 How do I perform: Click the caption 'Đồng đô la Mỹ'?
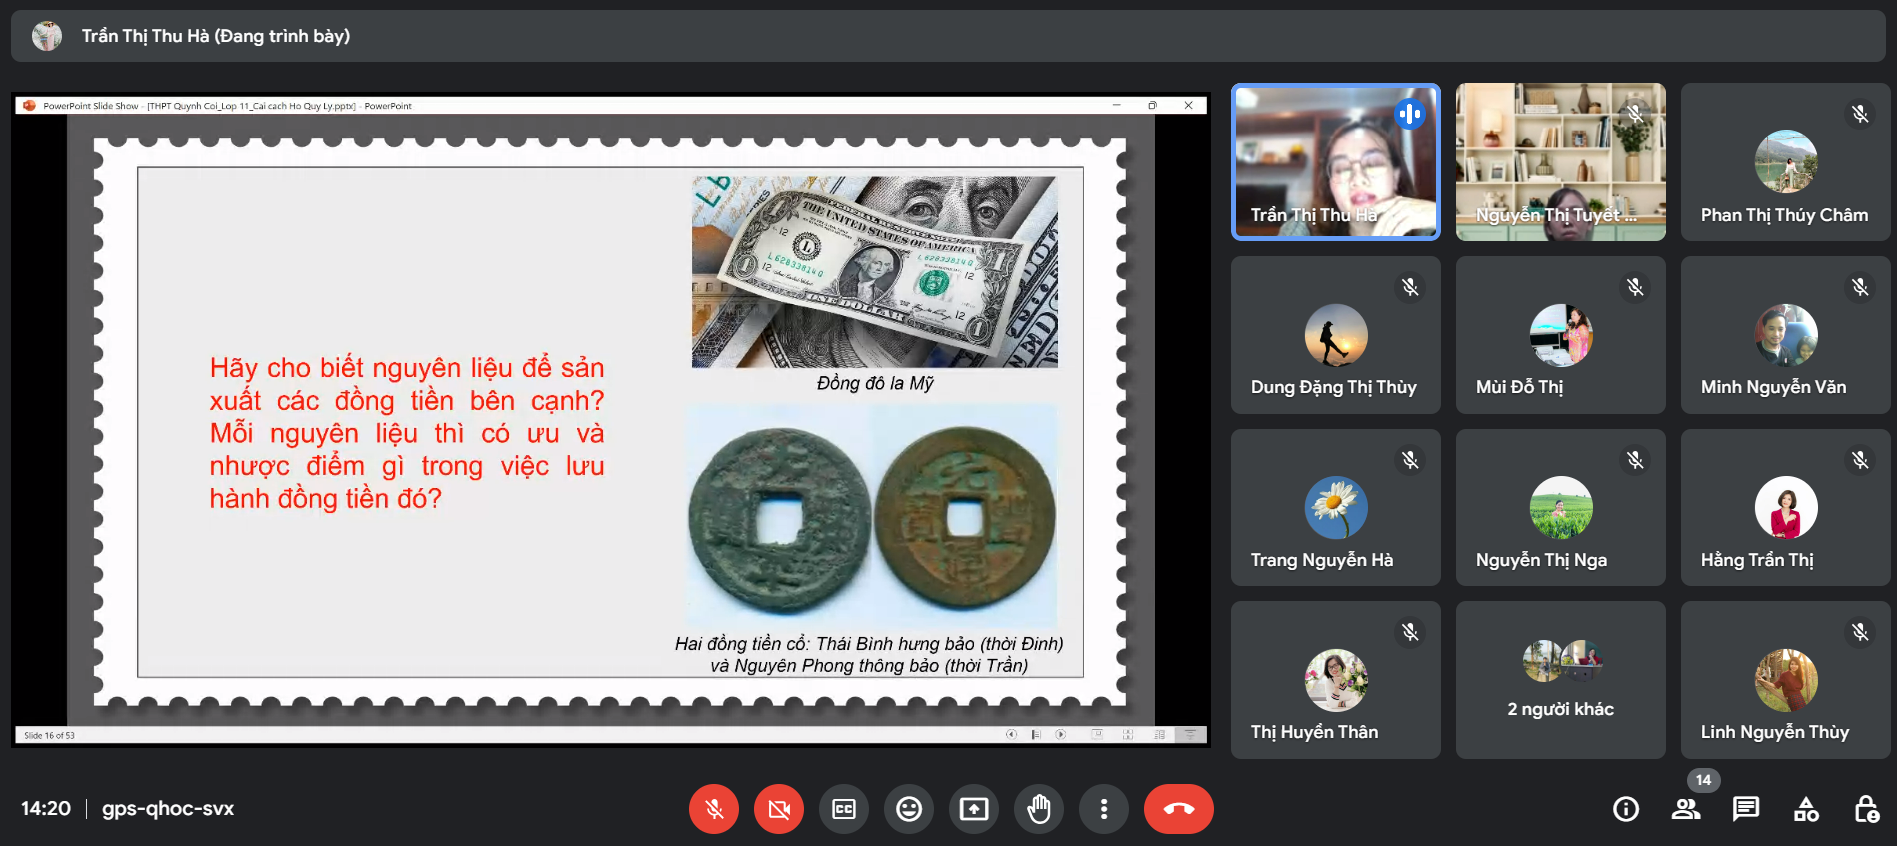[875, 383]
